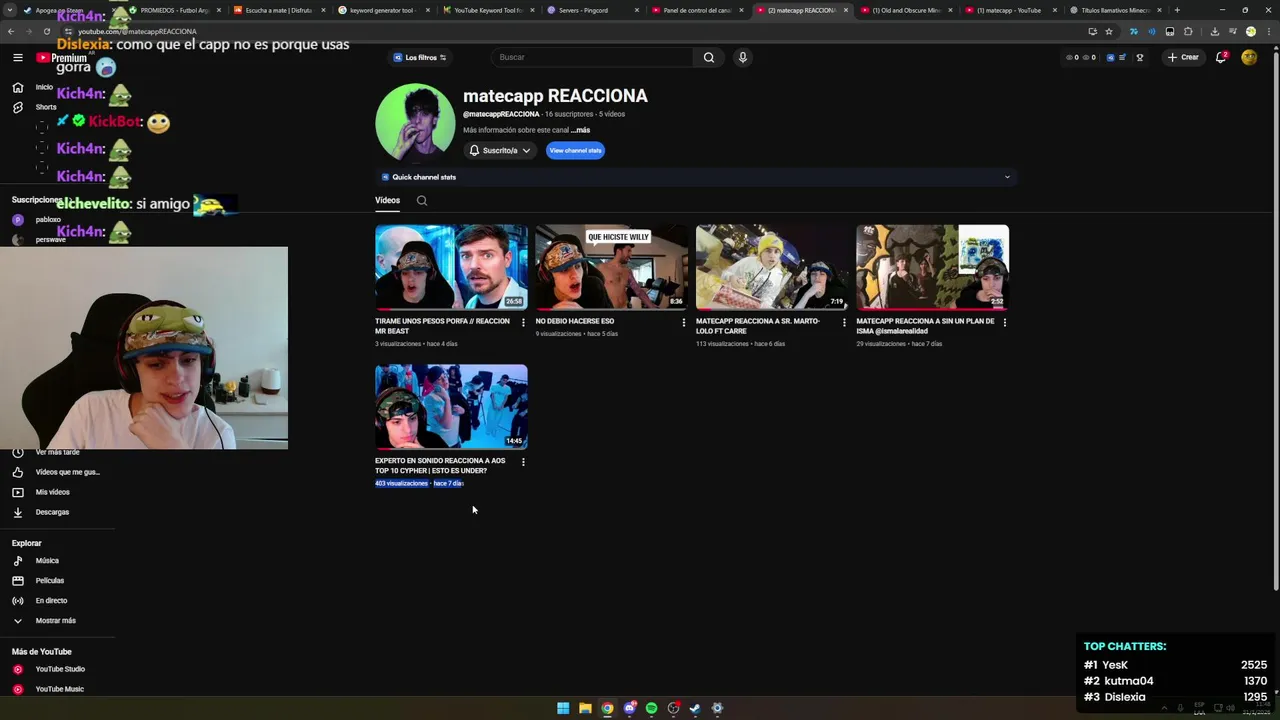Open Sin un plan de Isma thumbnail
The height and width of the screenshot is (720, 1280).
pos(932,267)
